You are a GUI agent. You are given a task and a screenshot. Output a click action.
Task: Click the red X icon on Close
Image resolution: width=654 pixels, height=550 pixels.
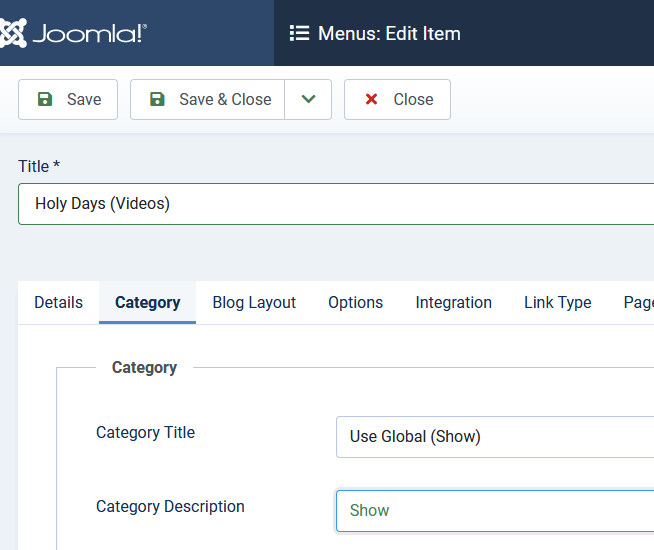(x=372, y=99)
